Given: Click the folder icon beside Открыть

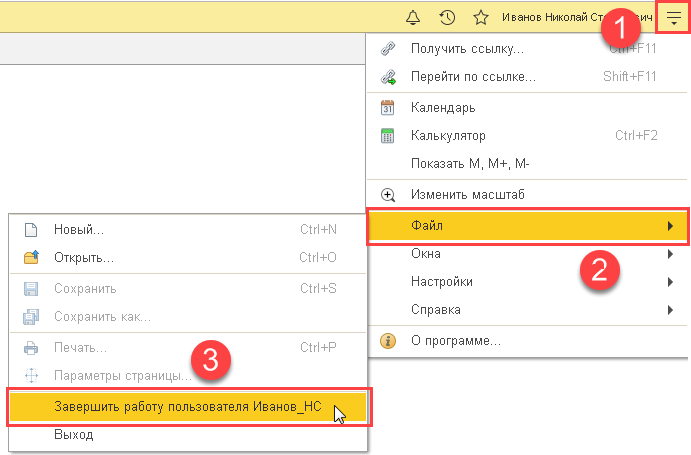Looking at the screenshot, I should 31,257.
